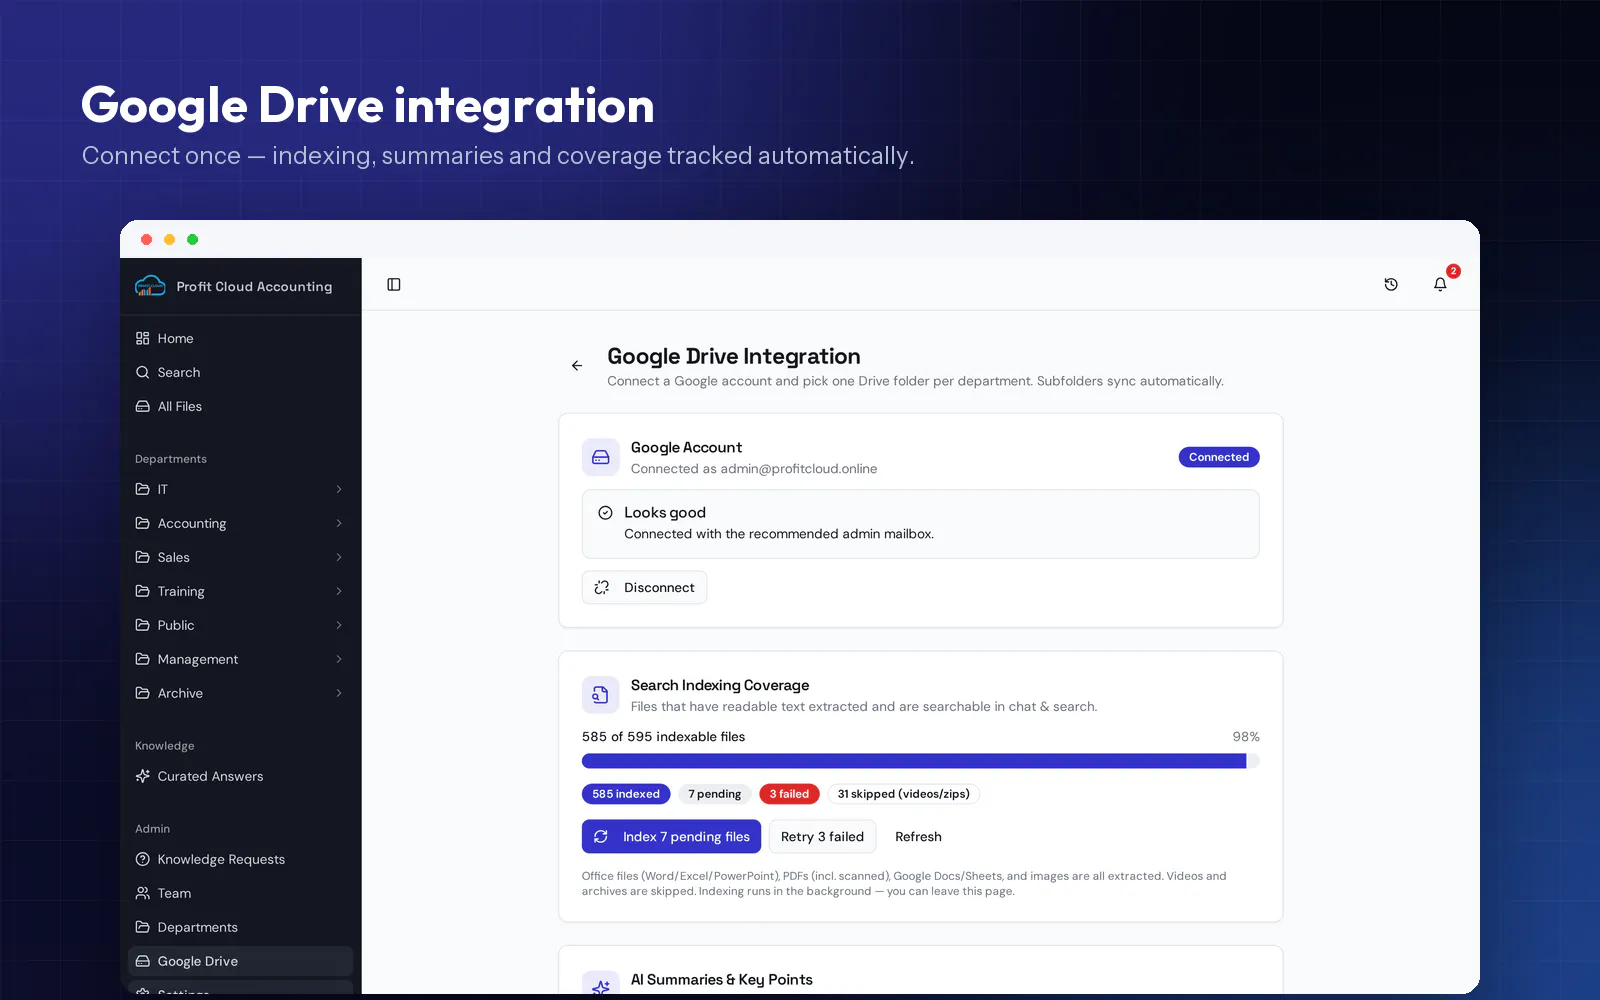Screen dimensions: 1600x1000
Task: Click the Public folder icon
Action: pyautogui.click(x=143, y=626)
